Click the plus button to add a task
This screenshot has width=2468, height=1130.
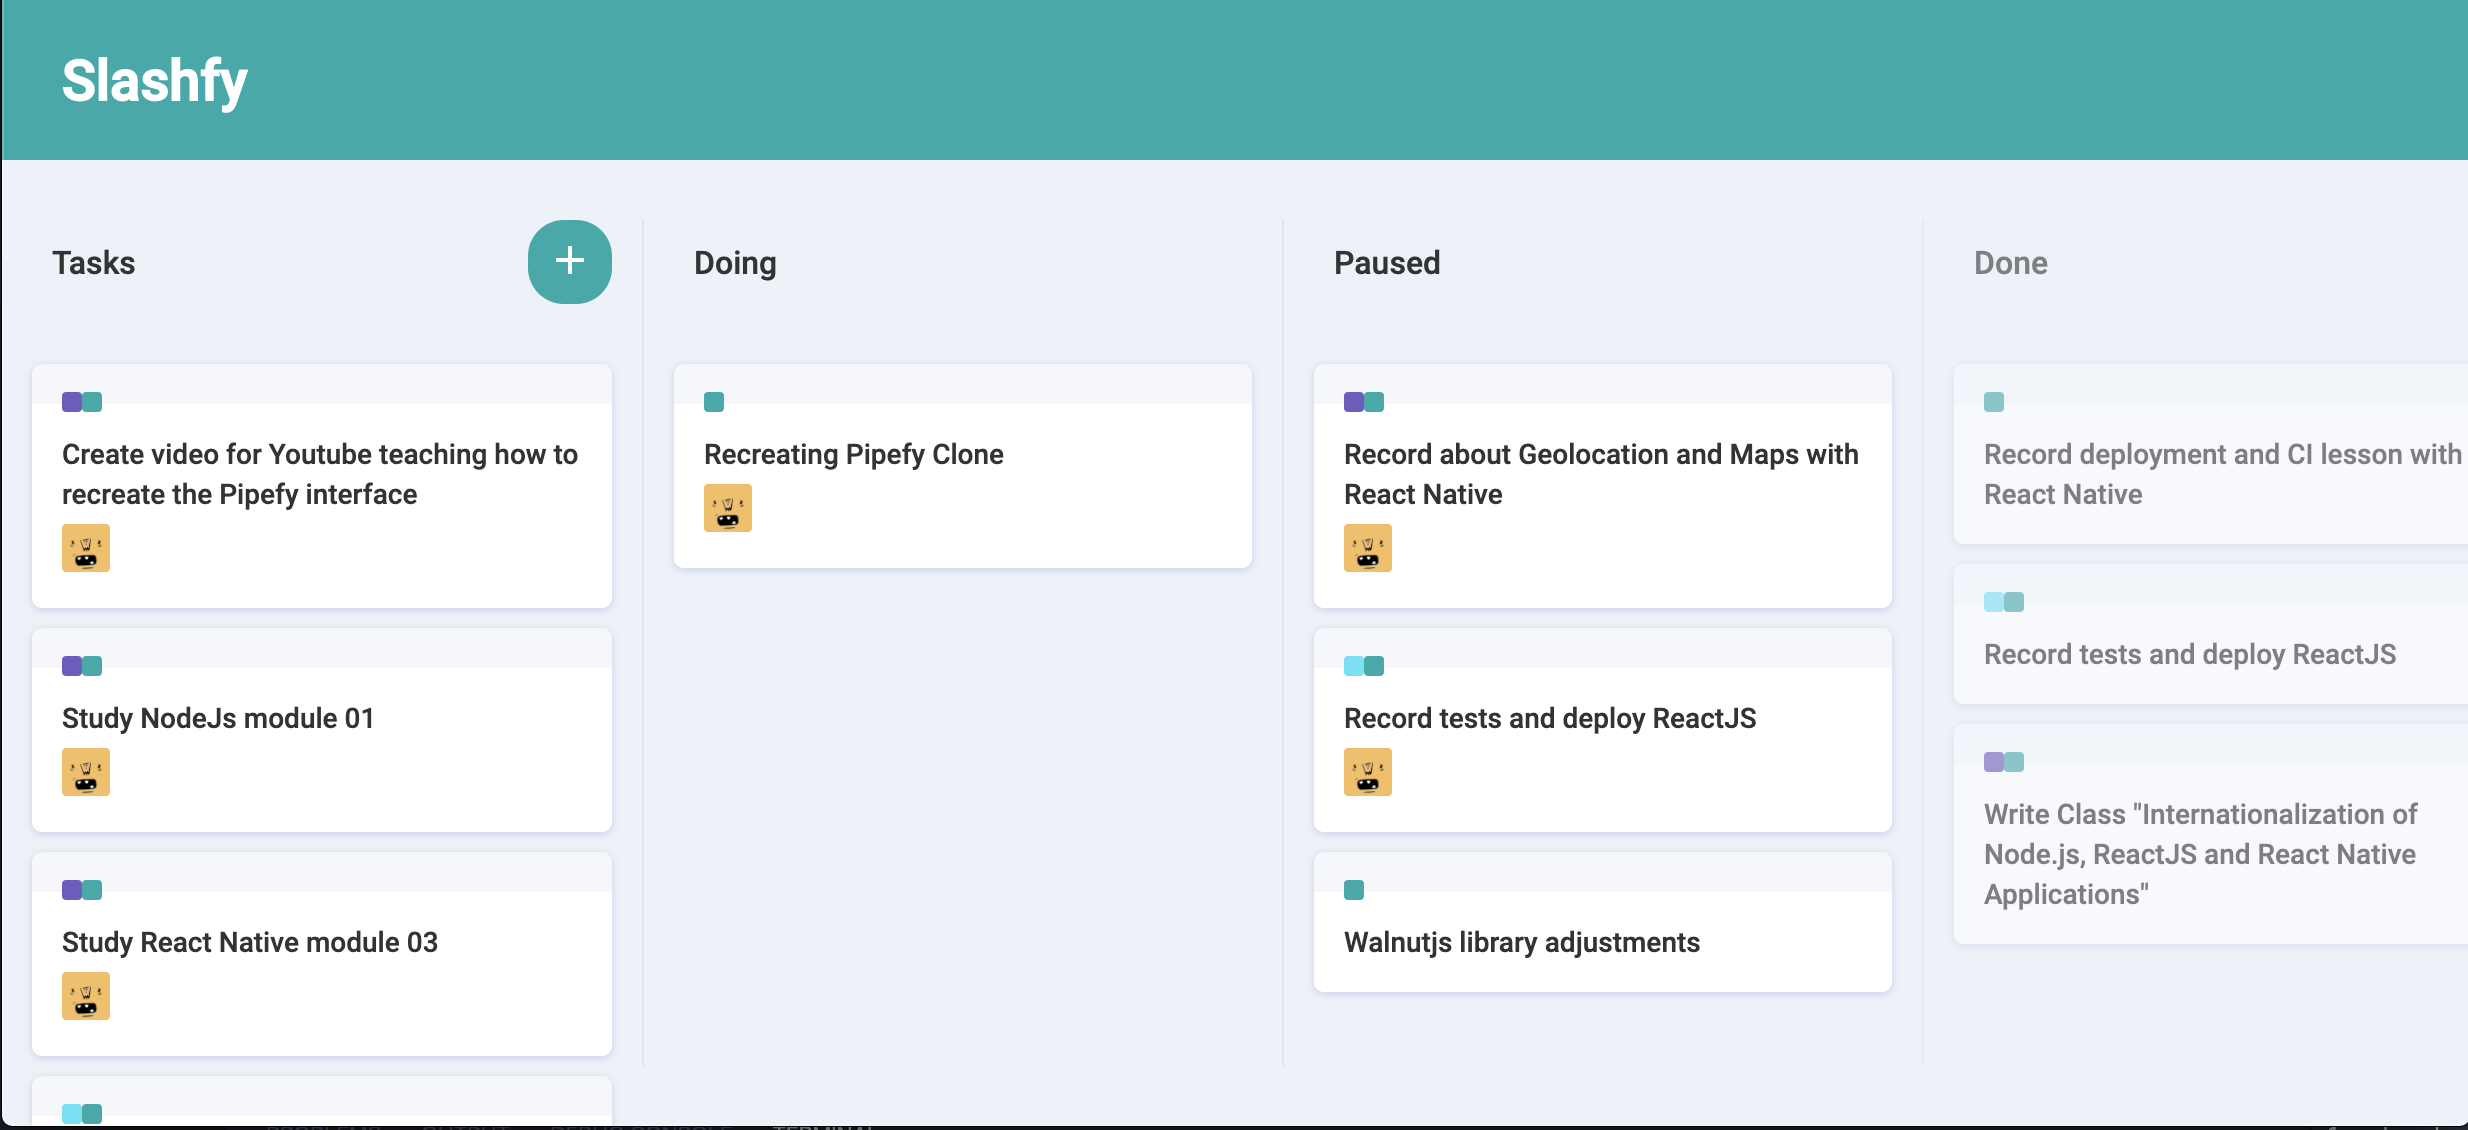(x=569, y=261)
